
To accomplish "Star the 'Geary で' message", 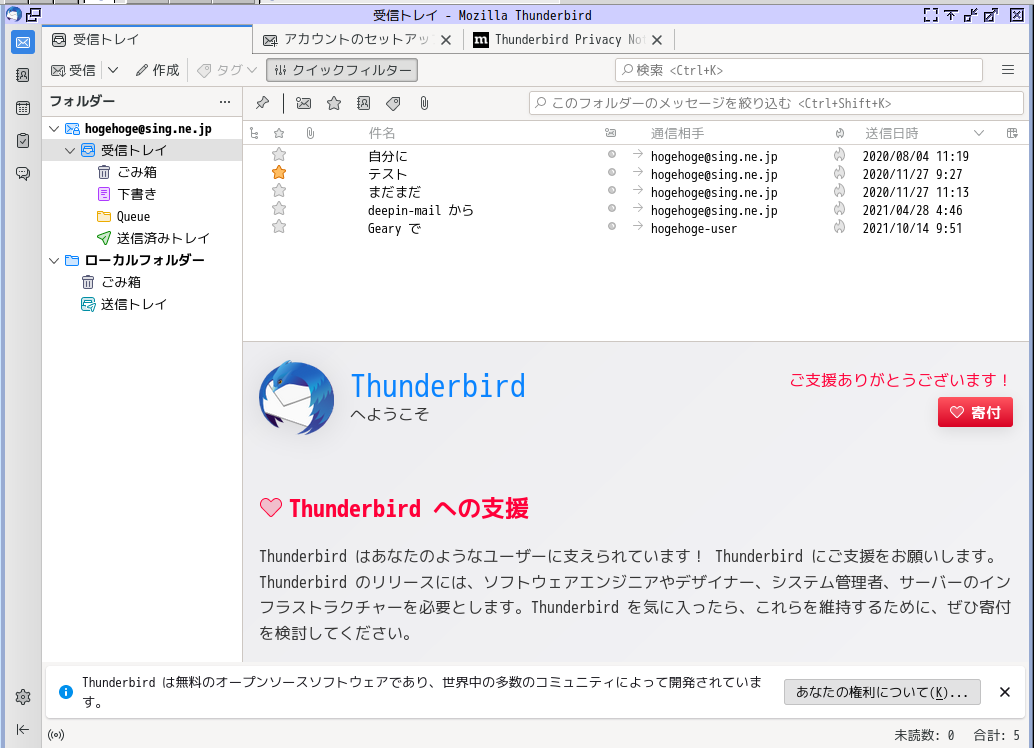I will tap(279, 228).
